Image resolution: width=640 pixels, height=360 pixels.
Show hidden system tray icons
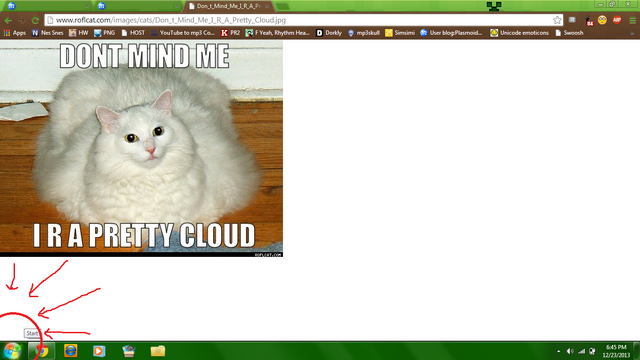[x=558, y=351]
